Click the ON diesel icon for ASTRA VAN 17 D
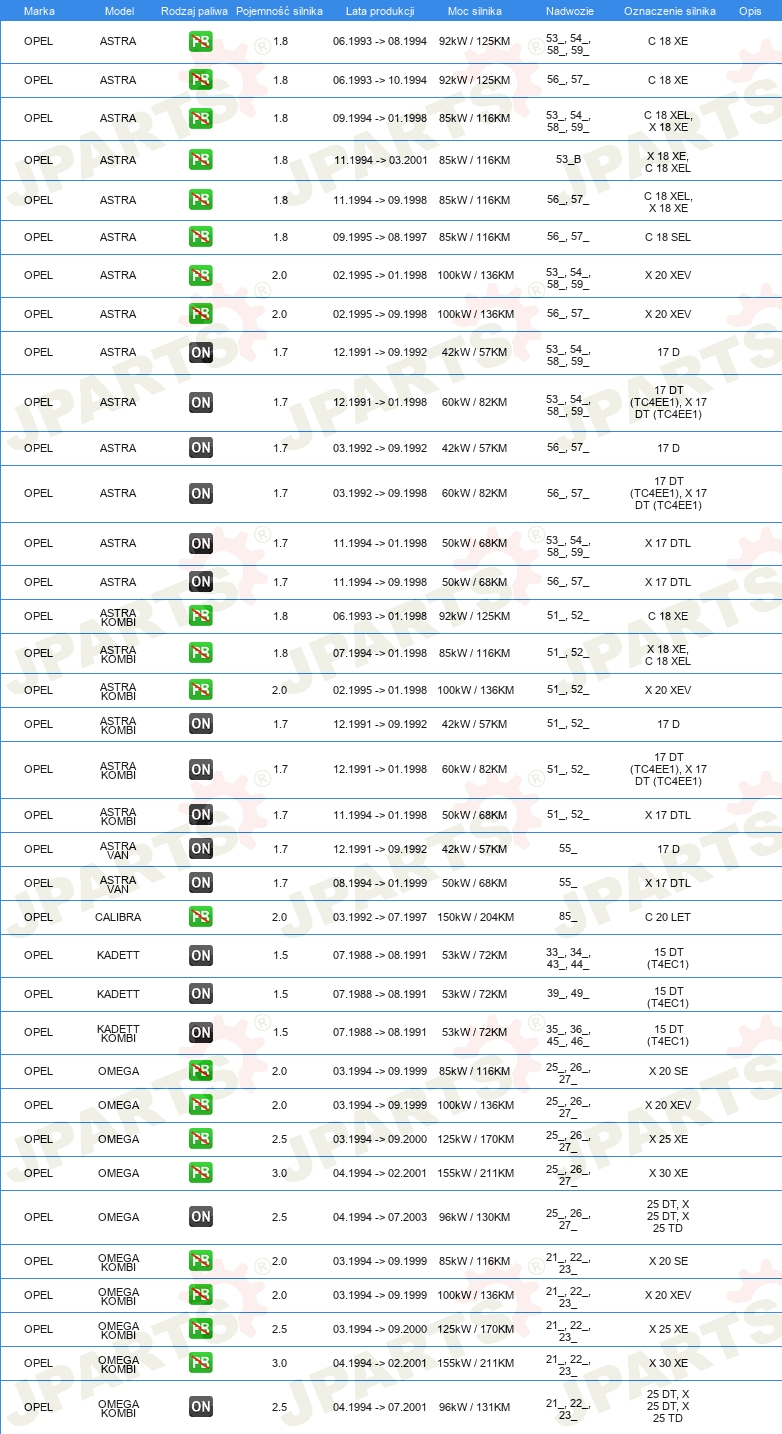782x1434 pixels. tap(201, 849)
